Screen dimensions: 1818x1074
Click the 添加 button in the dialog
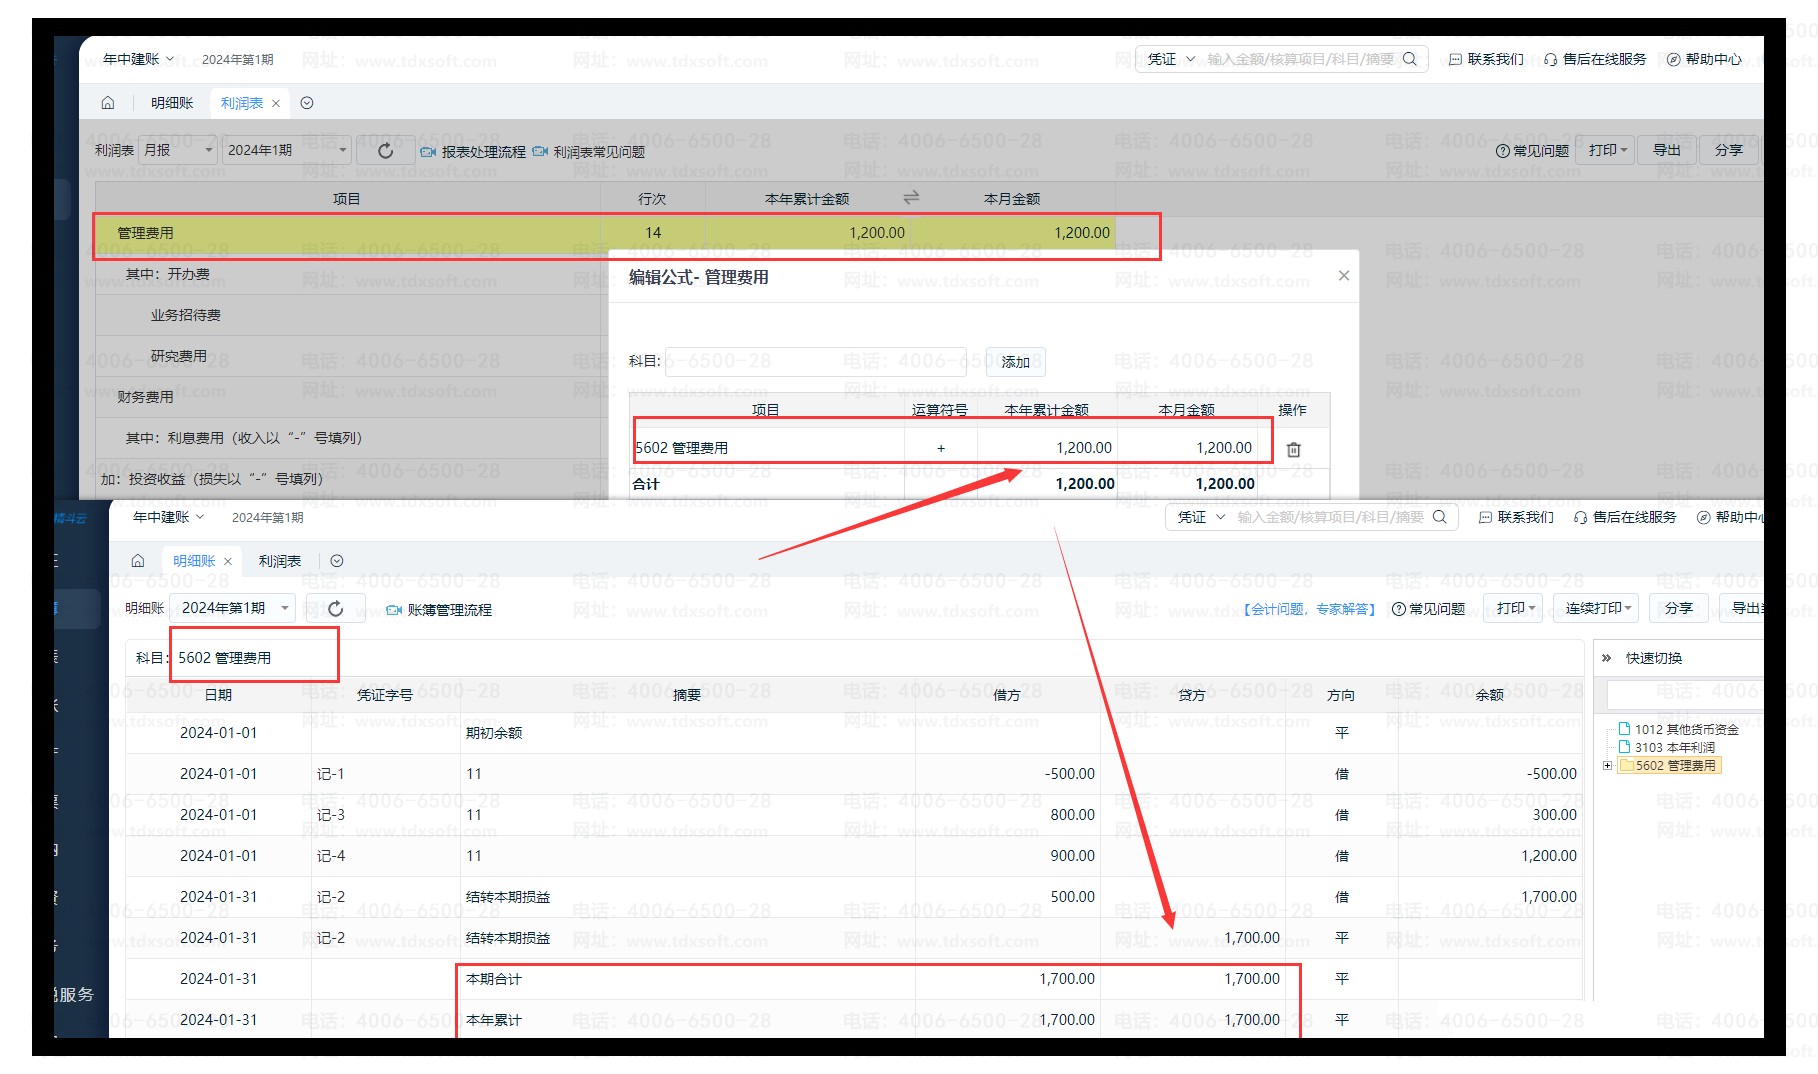coord(1015,362)
